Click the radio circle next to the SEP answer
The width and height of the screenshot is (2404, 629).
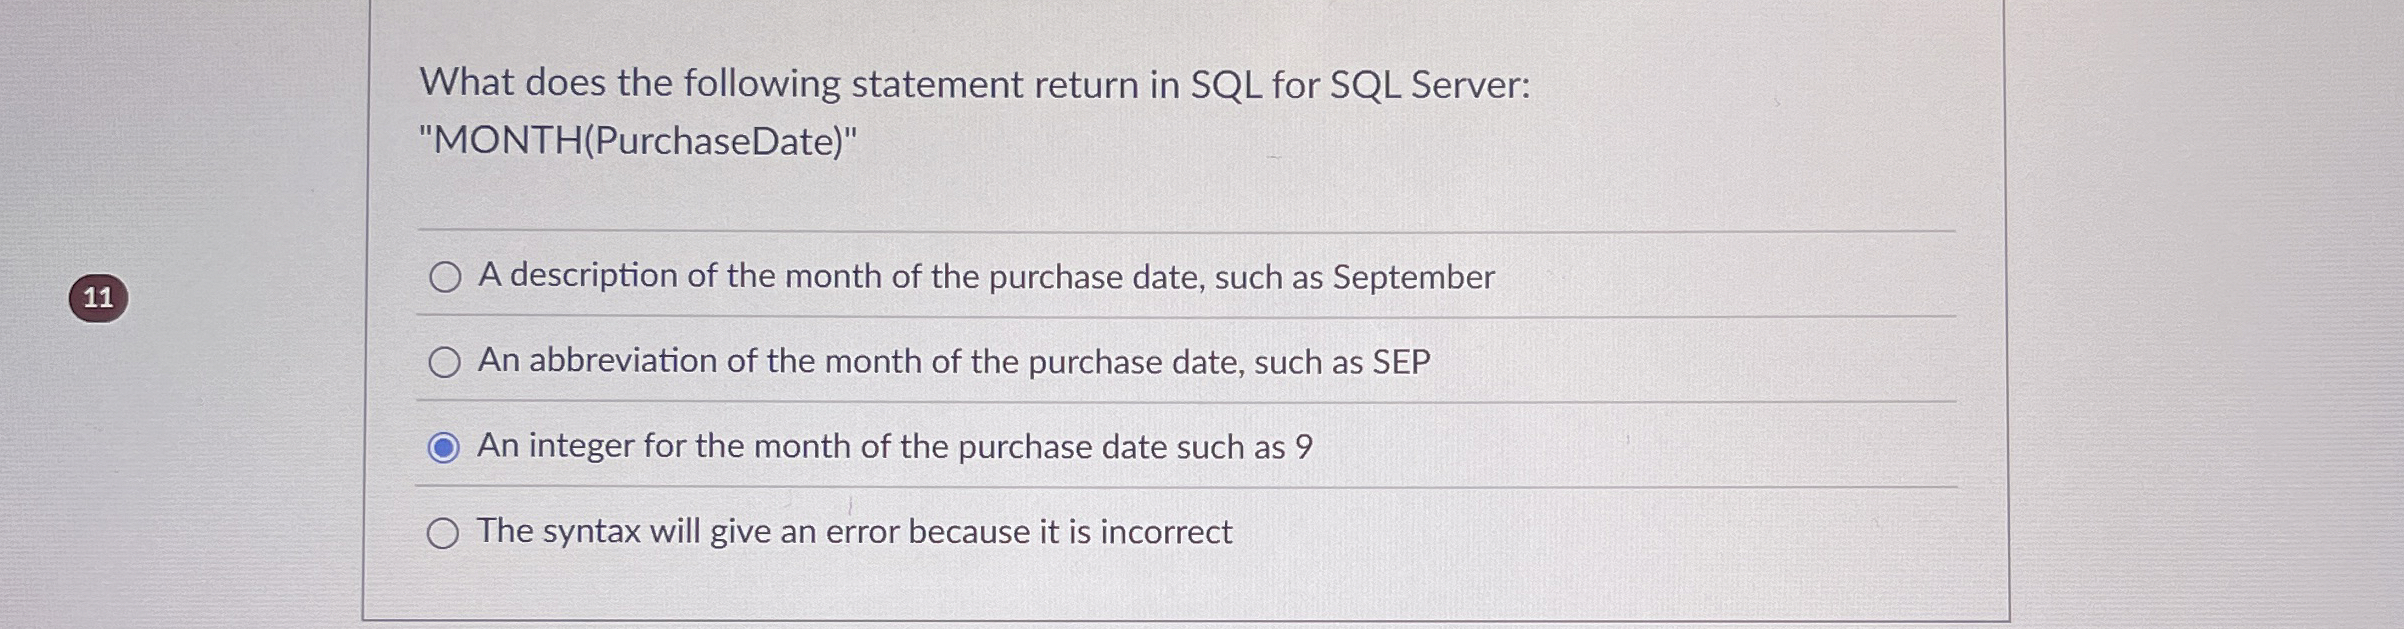tap(447, 361)
